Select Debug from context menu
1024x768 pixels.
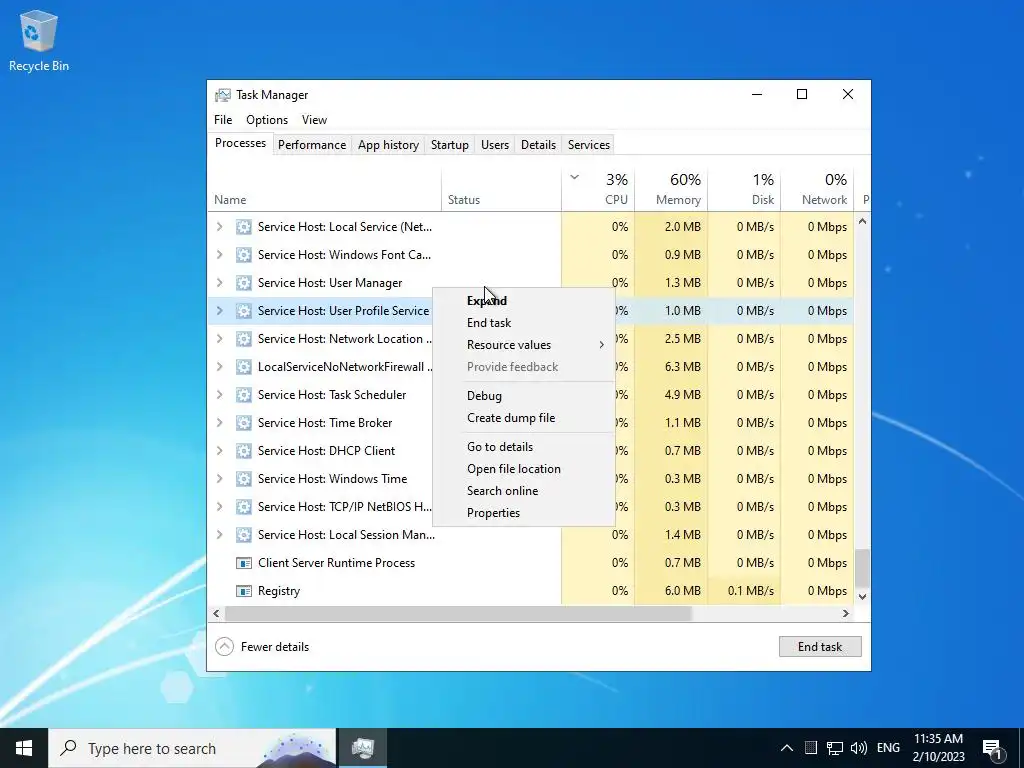(524, 396)
